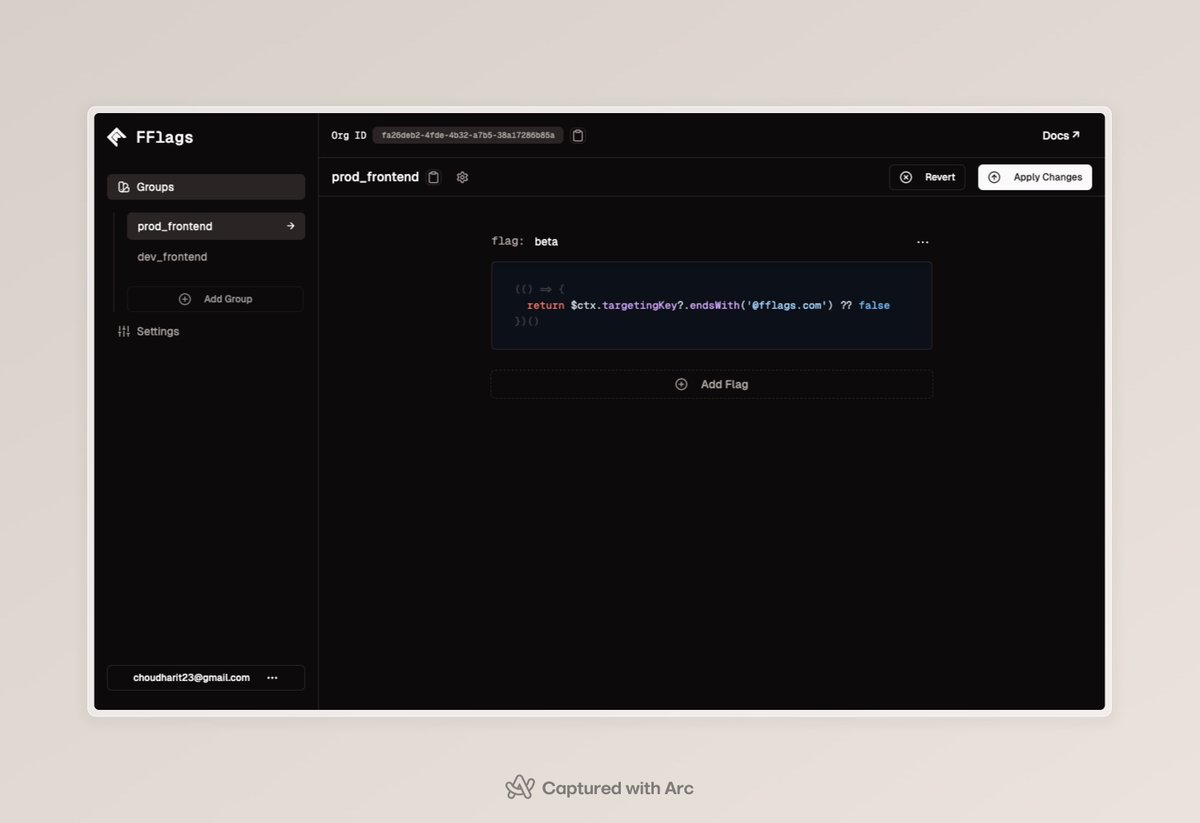Open the prod_frontend gear settings icon
Screen dimensions: 1200x823
(x=462, y=176)
